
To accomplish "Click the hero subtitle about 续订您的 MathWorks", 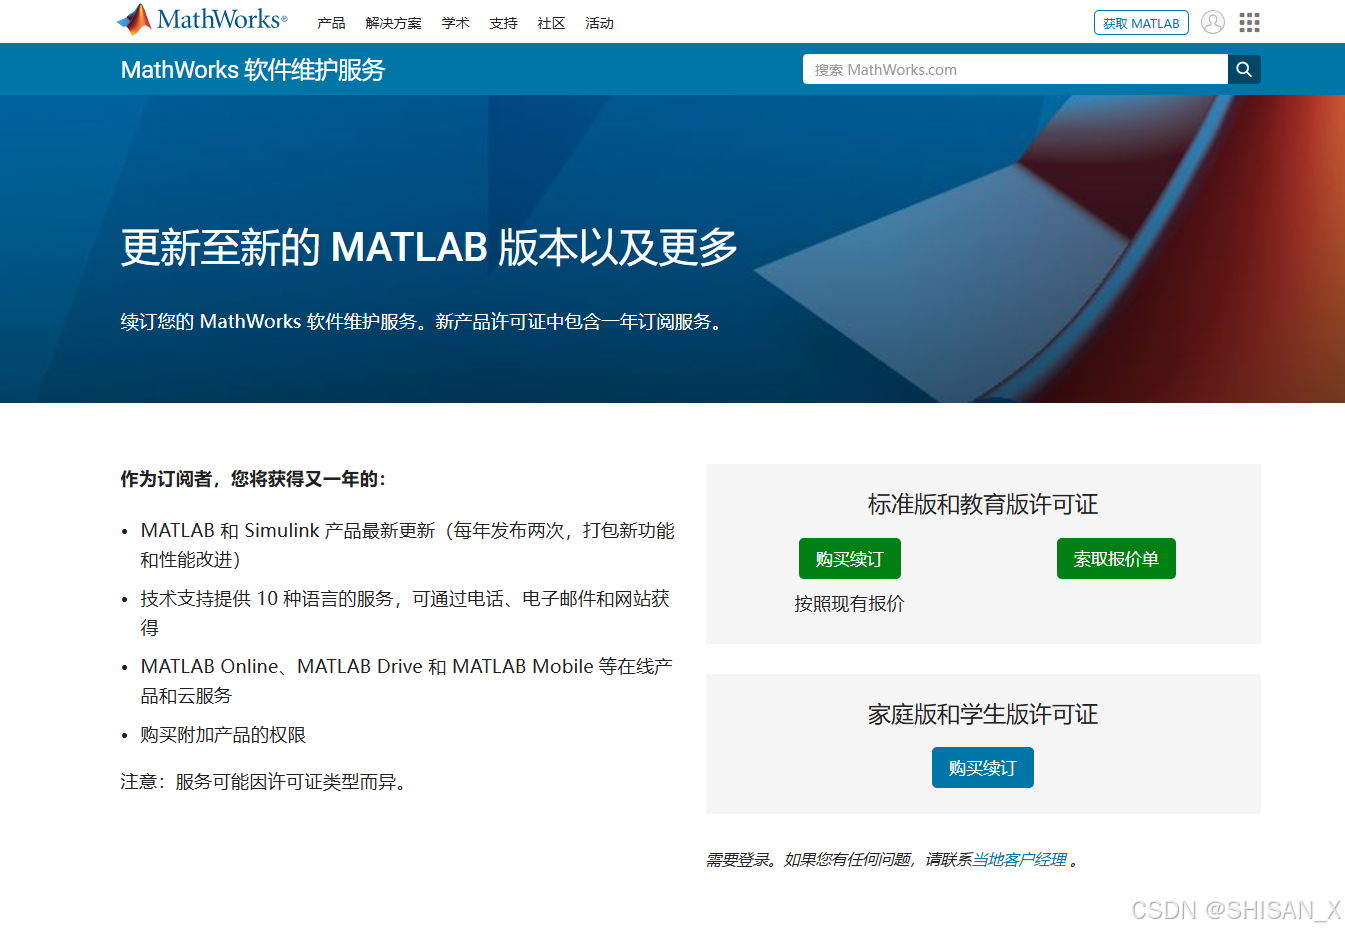I will pos(423,322).
